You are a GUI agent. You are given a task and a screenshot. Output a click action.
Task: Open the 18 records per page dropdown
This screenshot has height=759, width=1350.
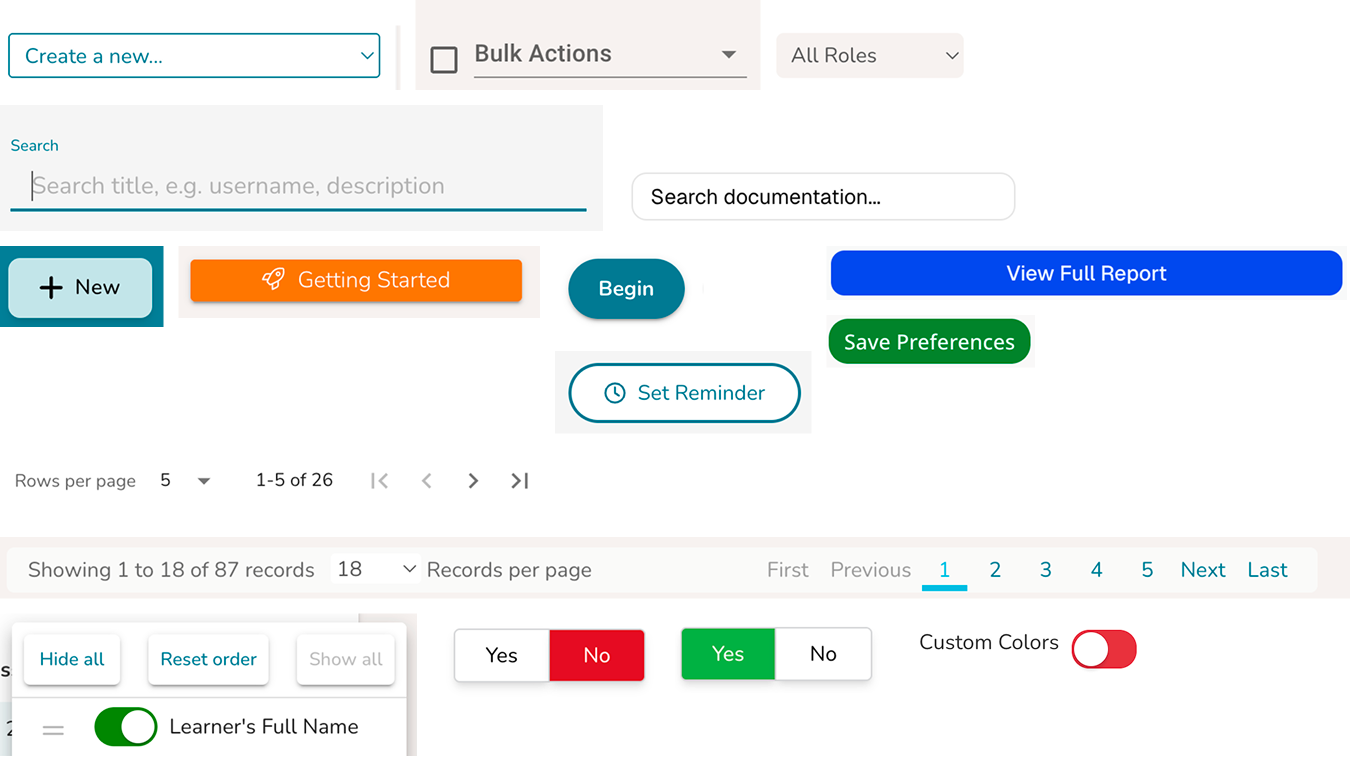(x=374, y=568)
